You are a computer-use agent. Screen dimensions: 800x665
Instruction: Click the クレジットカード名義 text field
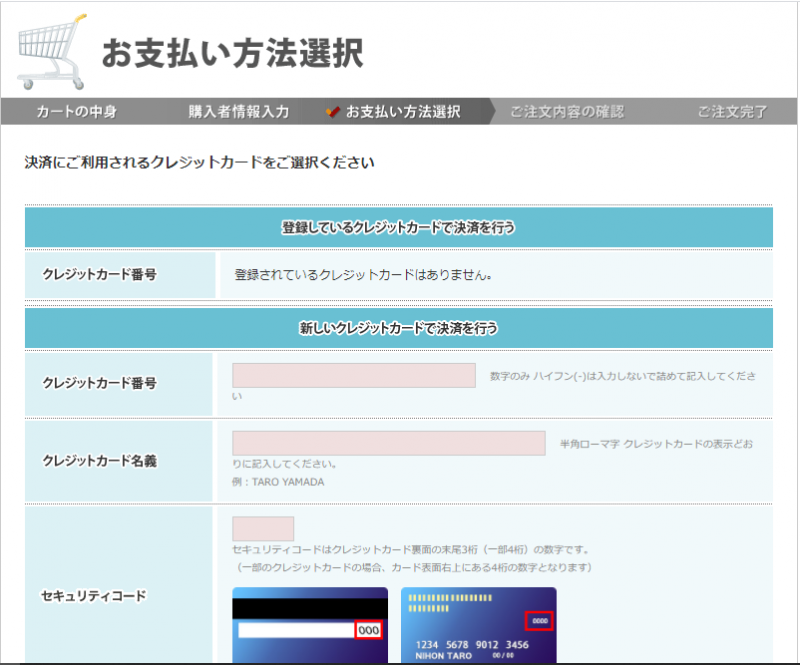point(388,443)
